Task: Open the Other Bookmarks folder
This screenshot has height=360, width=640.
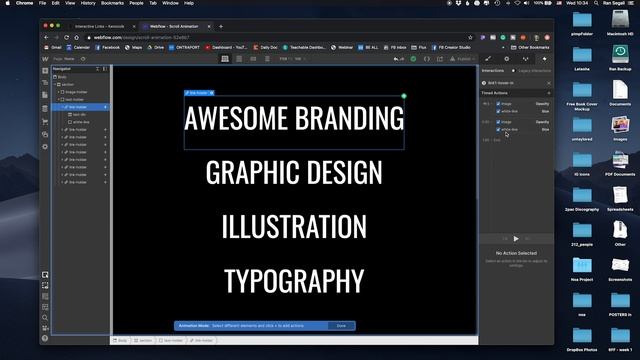Action: click(x=530, y=48)
